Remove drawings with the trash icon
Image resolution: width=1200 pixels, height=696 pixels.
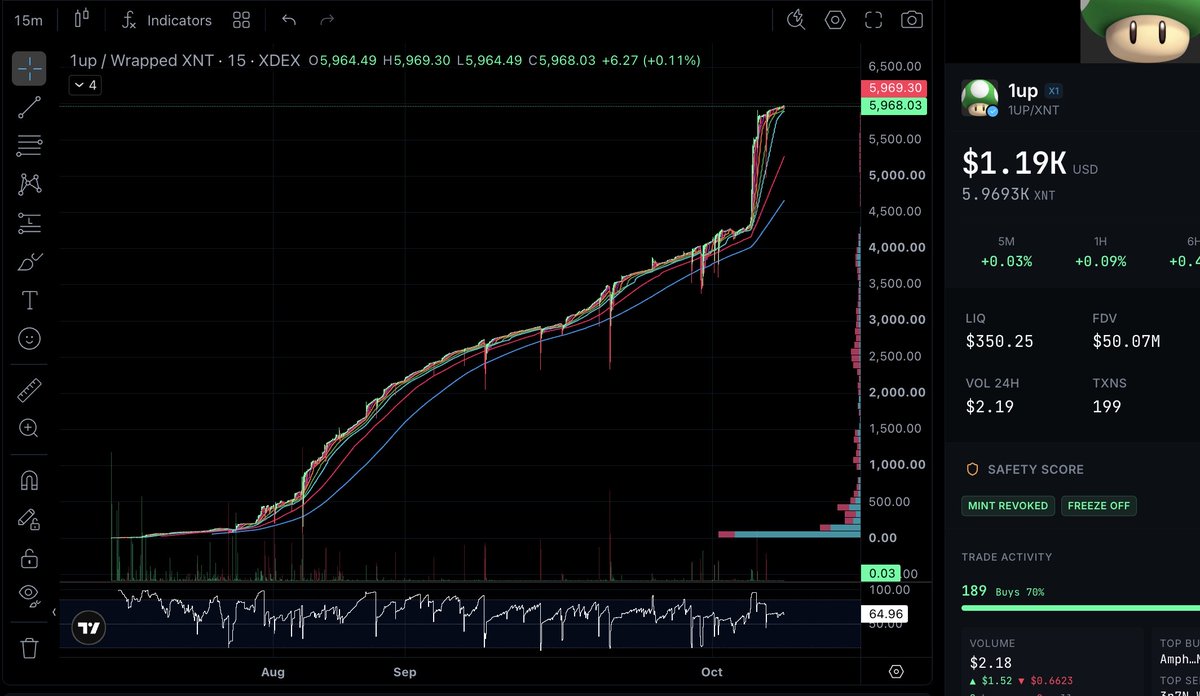29,648
